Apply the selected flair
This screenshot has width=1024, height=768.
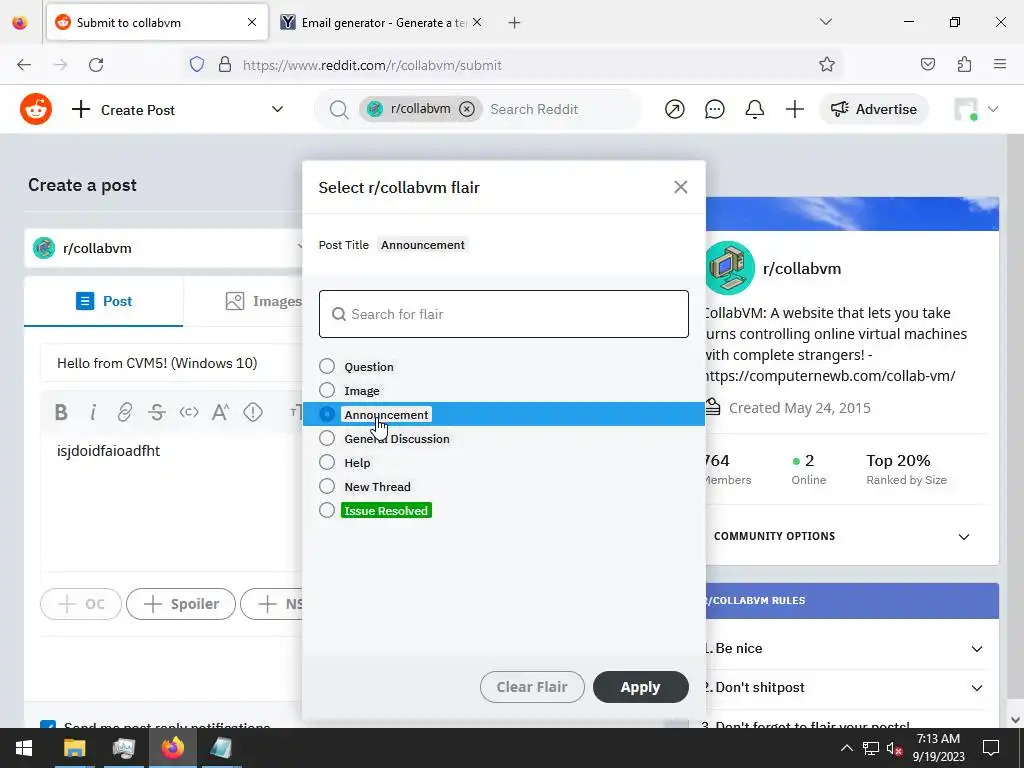coord(641,687)
